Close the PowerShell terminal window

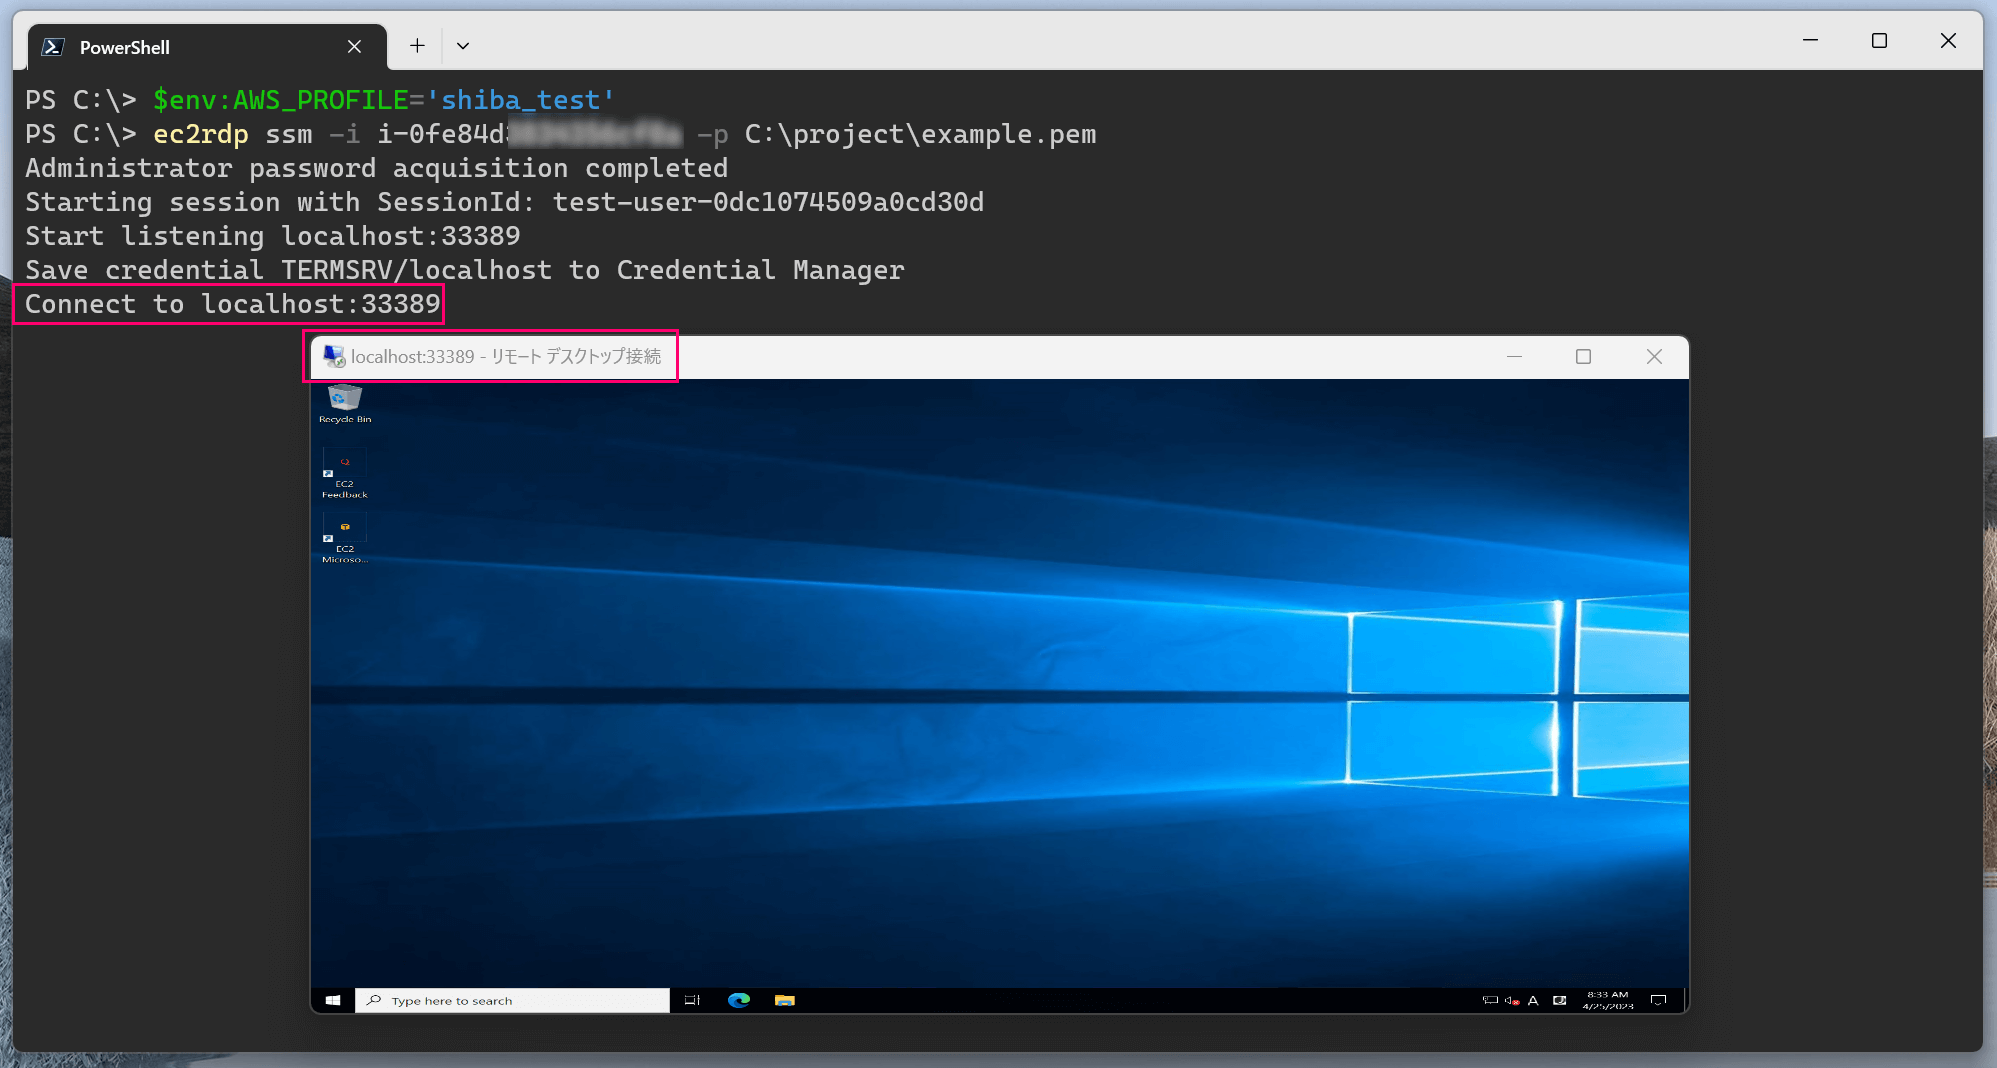[1948, 41]
